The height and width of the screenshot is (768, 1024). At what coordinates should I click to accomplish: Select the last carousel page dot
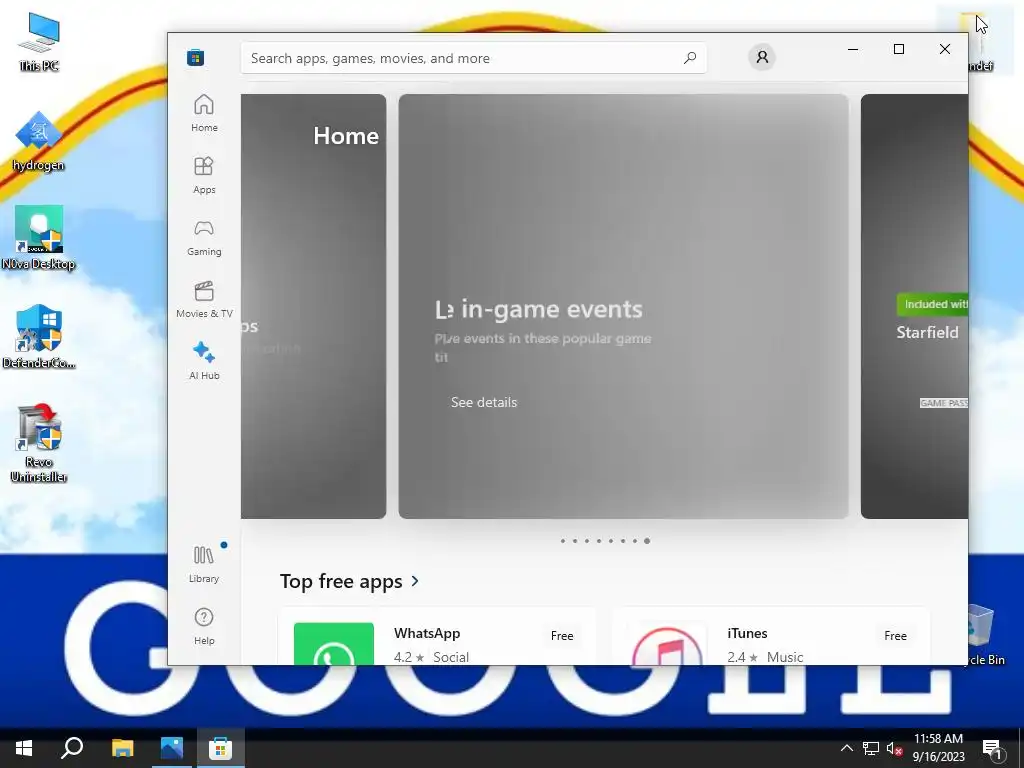coord(647,541)
